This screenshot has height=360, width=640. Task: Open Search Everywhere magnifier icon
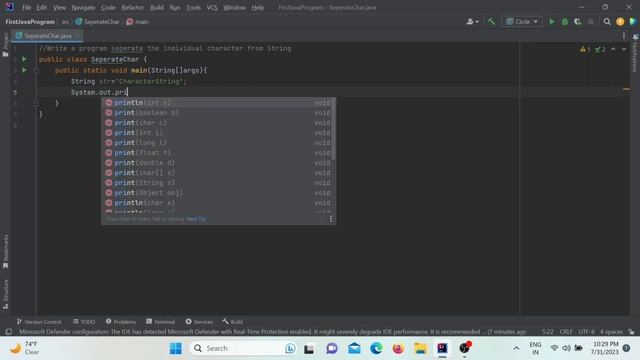coord(607,22)
